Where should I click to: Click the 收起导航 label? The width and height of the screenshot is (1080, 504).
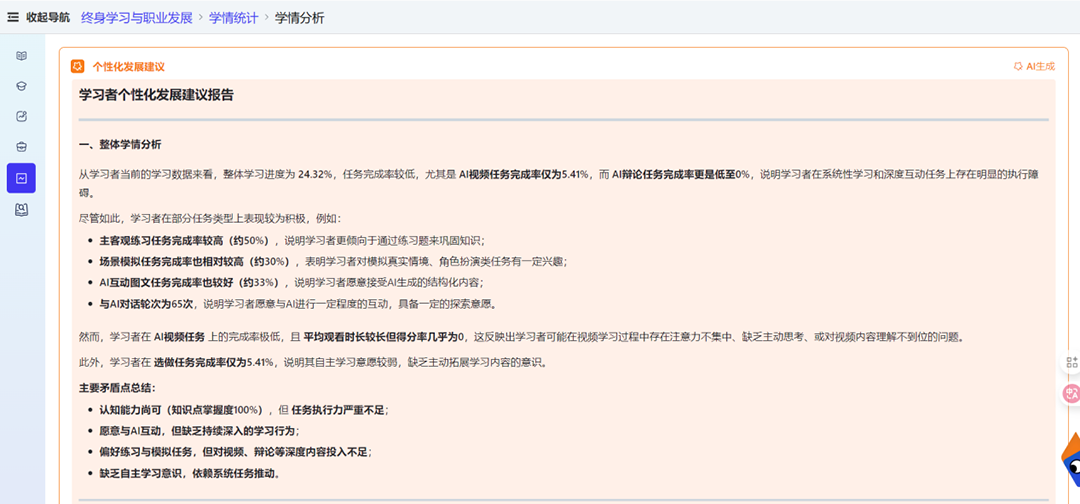48,18
